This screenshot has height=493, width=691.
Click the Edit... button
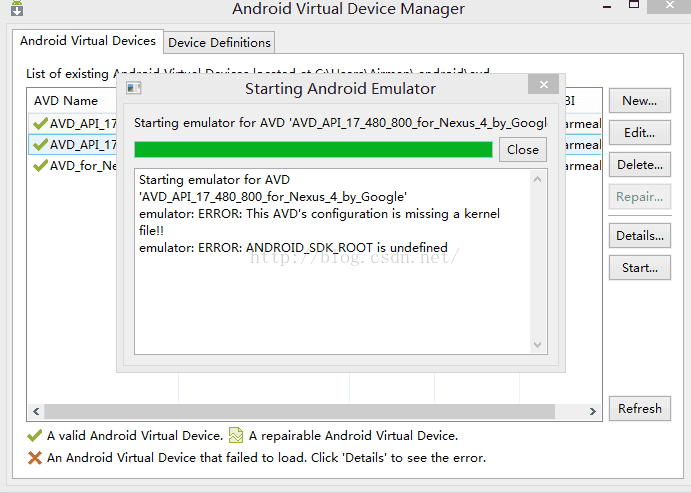tap(639, 133)
